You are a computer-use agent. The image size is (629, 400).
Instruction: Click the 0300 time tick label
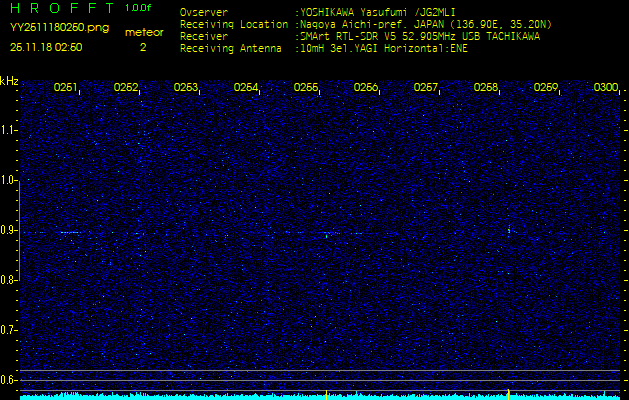605,87
